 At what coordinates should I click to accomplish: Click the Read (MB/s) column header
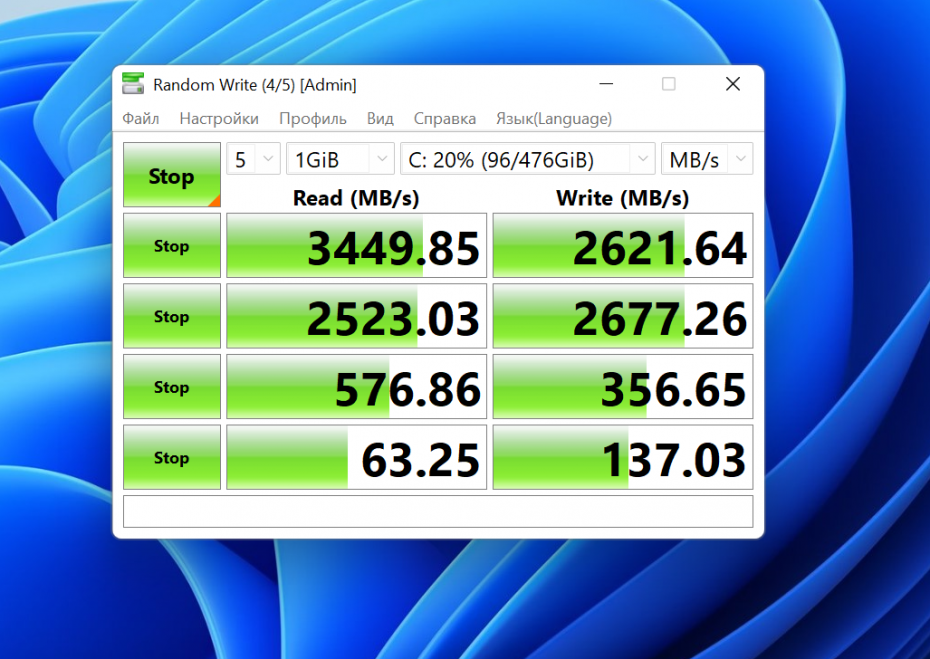pos(356,198)
